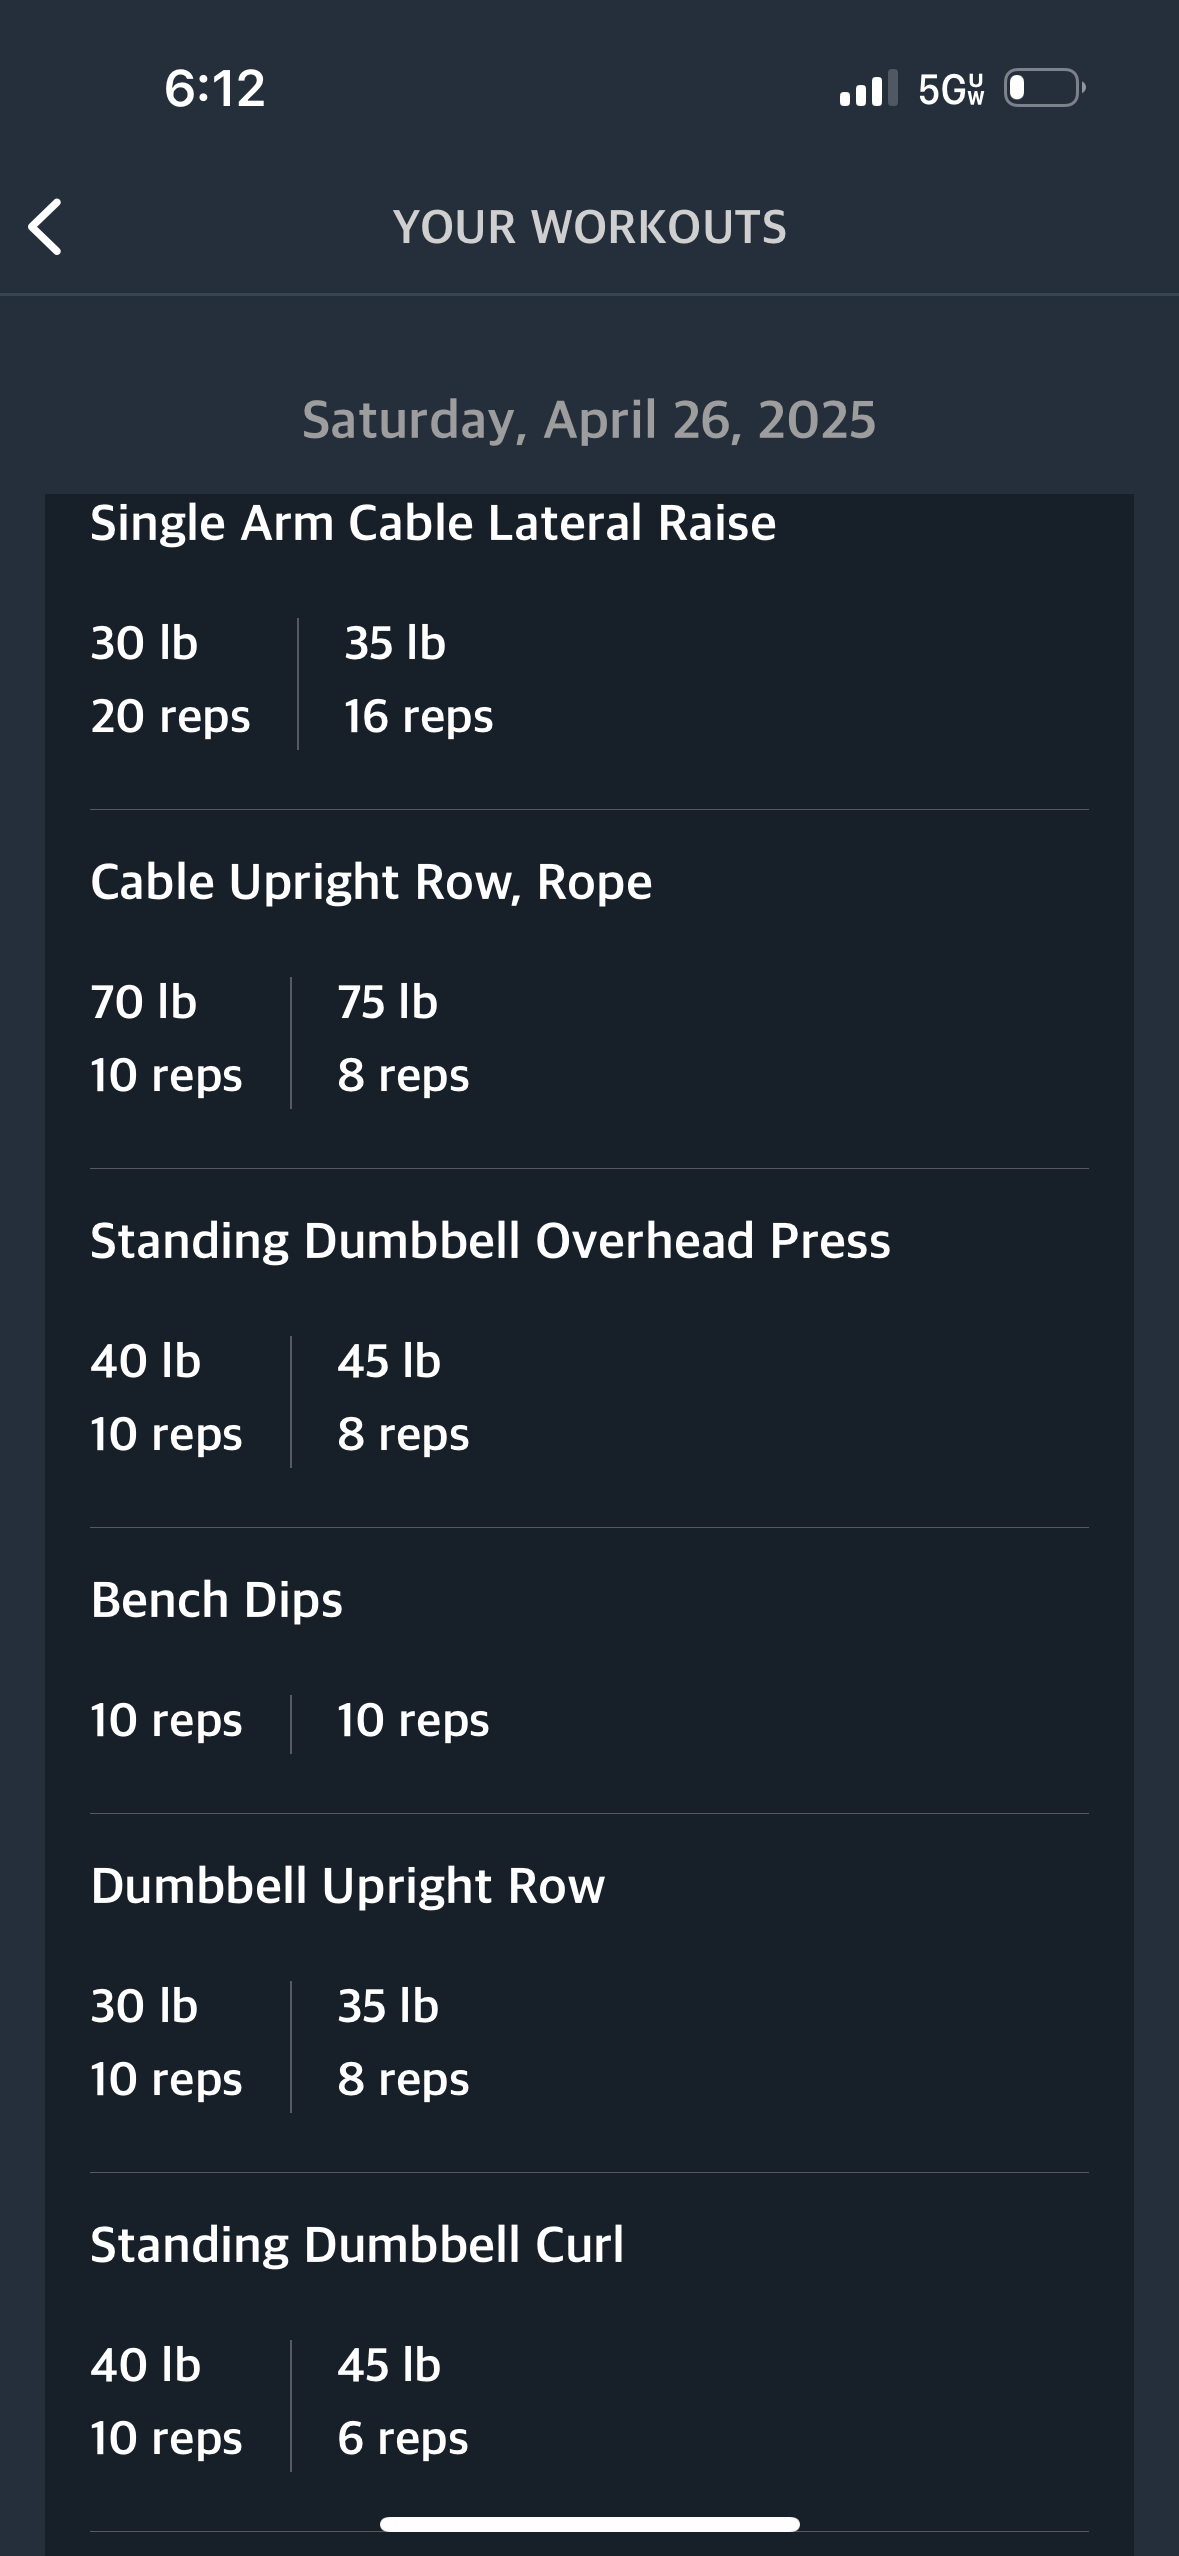The image size is (1179, 2556).
Task: Open Single Arm Cable Lateral Raise exercise
Action: point(433,523)
